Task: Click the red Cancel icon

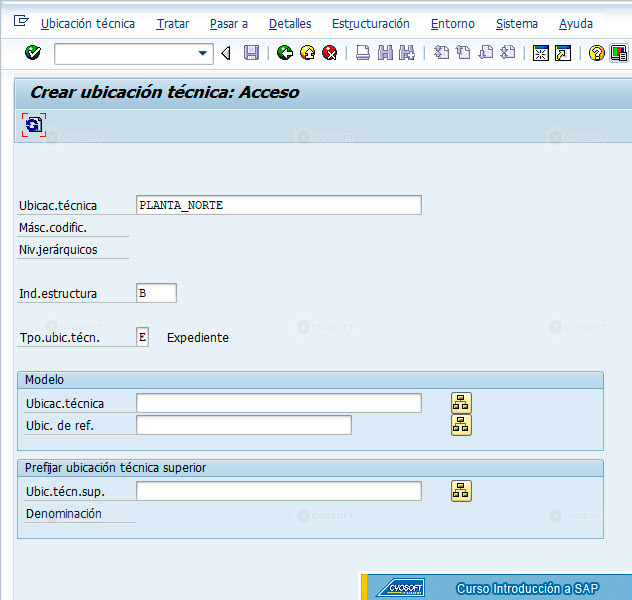Action: point(330,53)
